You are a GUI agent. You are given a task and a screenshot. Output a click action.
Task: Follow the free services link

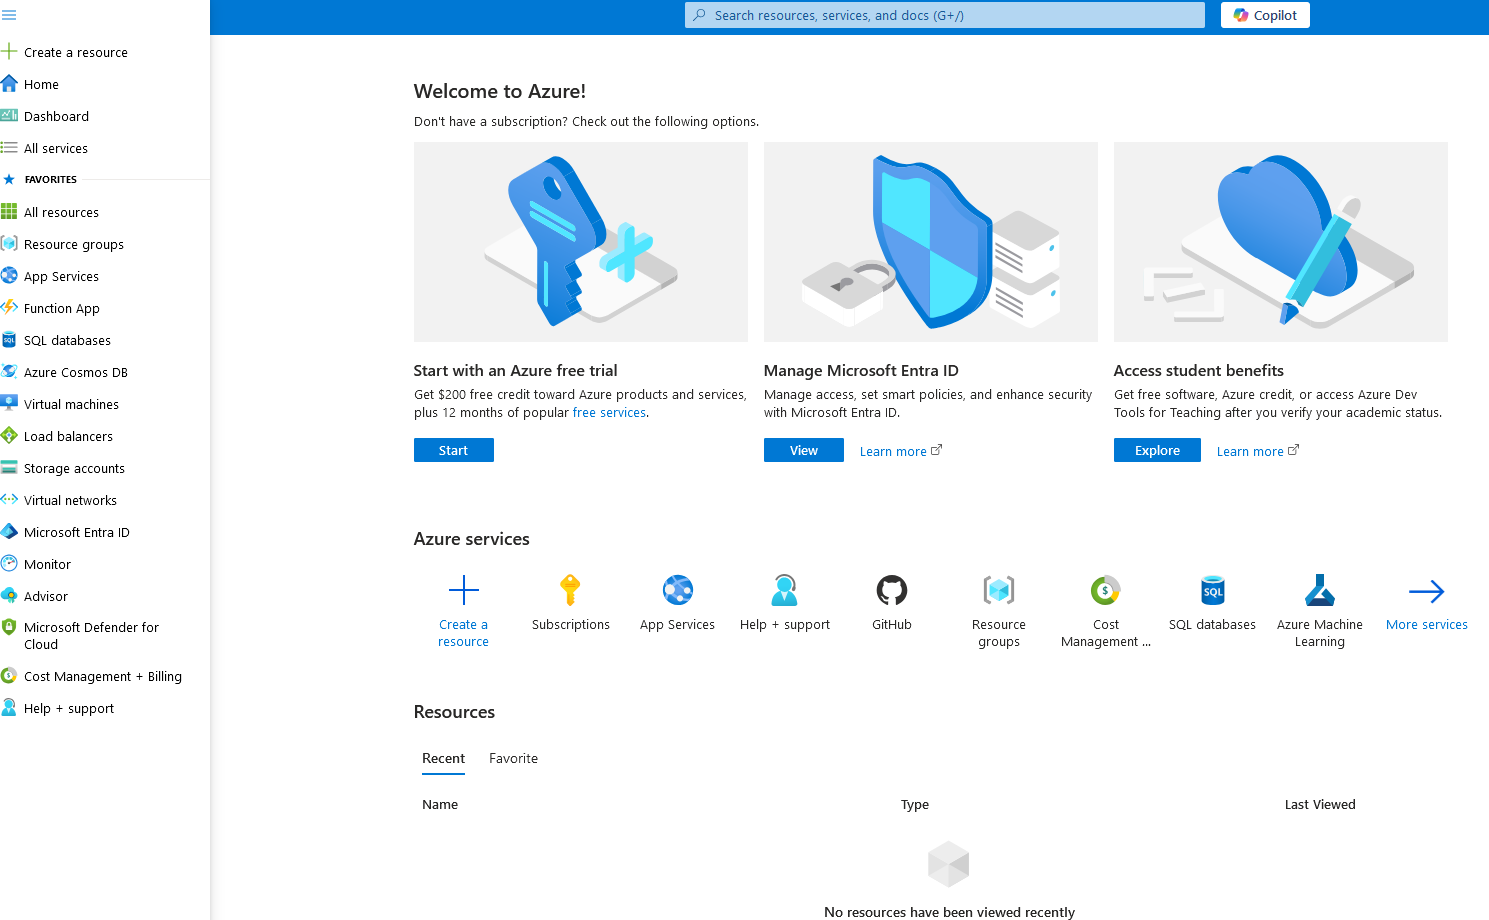tap(609, 413)
